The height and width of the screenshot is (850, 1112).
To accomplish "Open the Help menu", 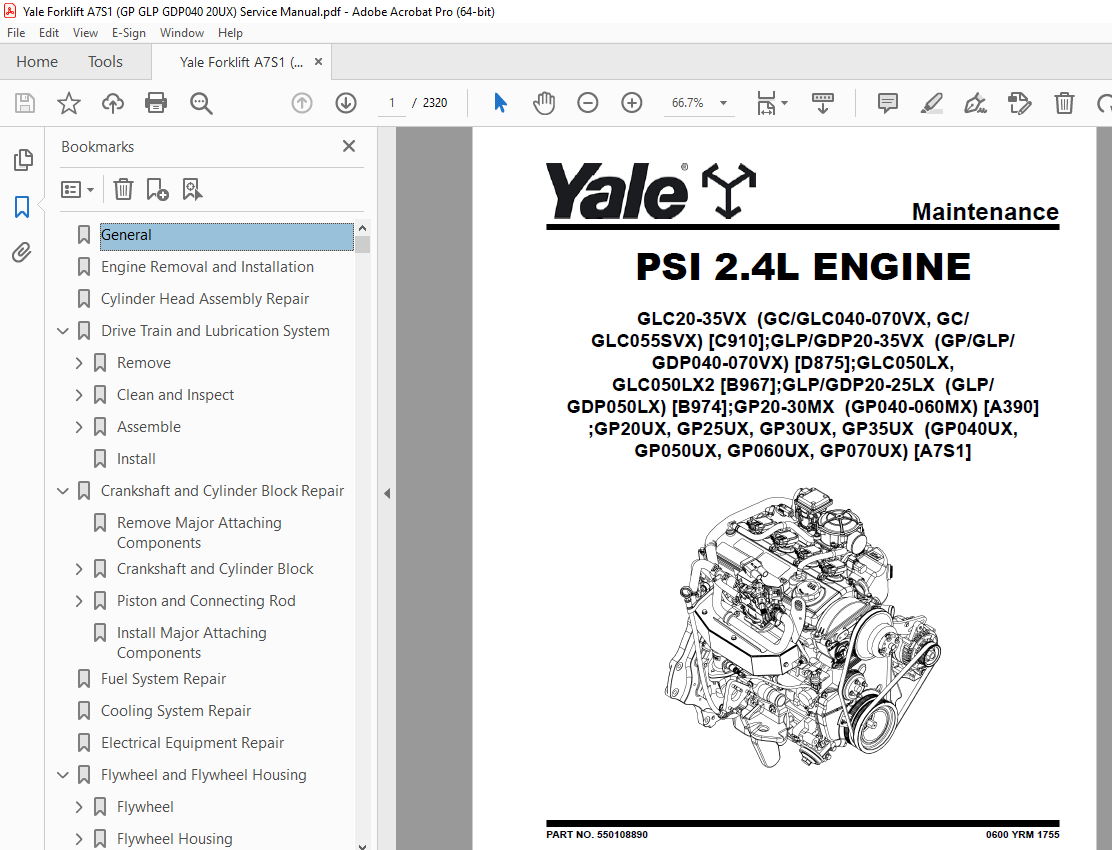I will tap(230, 33).
